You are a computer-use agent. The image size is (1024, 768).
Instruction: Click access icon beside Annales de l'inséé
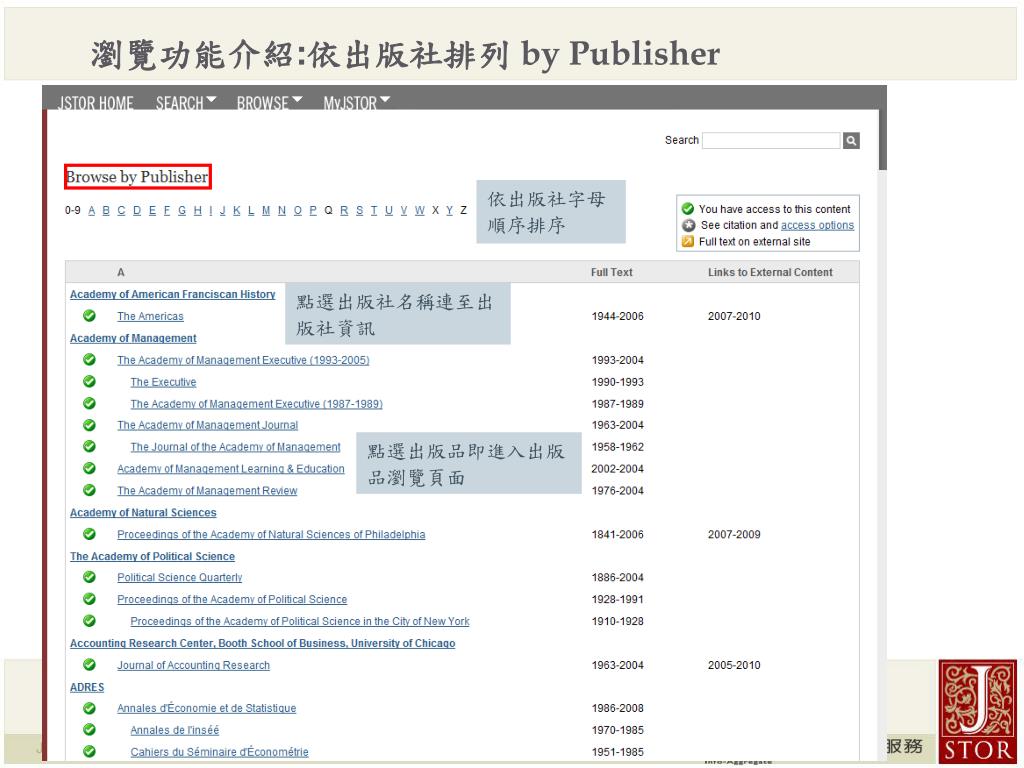tap(89, 729)
